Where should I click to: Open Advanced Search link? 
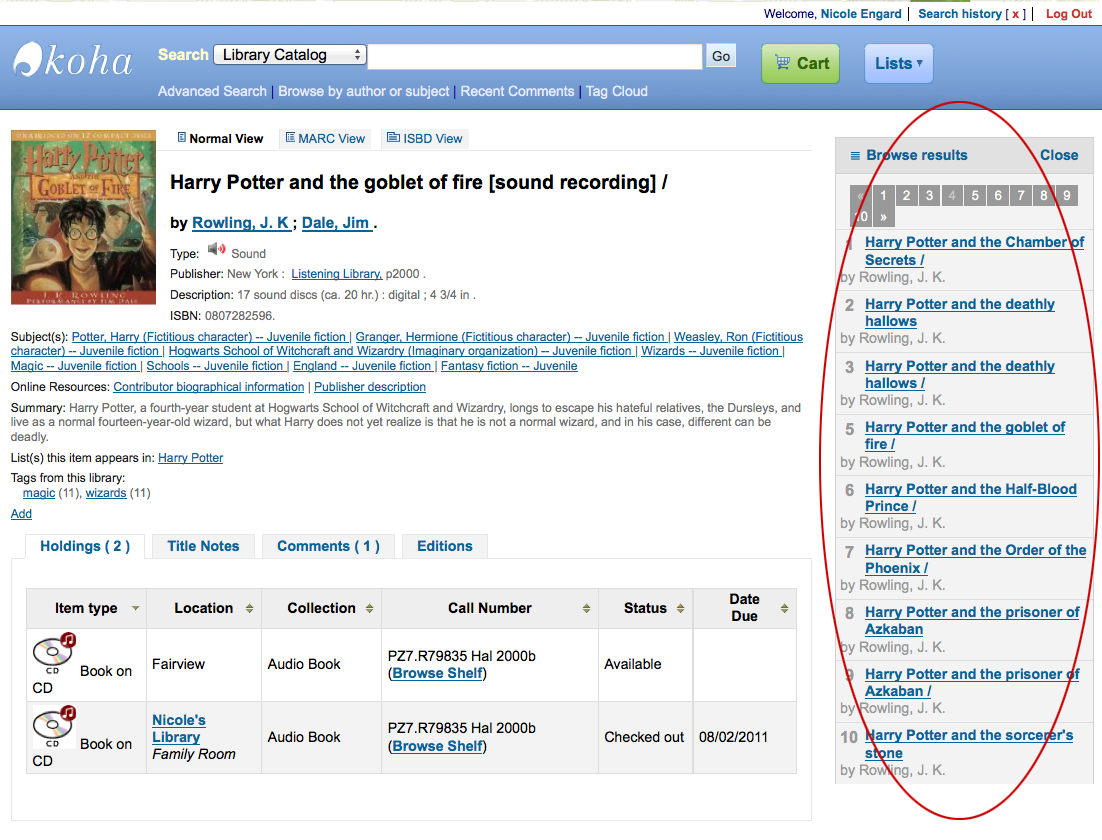212,91
